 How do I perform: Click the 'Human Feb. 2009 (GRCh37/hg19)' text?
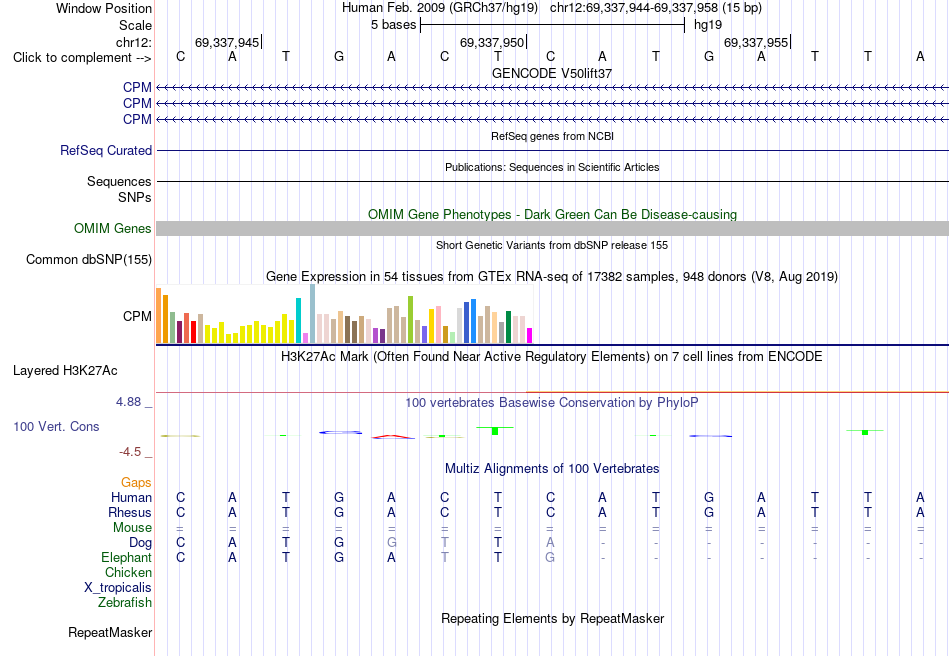[x=439, y=8]
